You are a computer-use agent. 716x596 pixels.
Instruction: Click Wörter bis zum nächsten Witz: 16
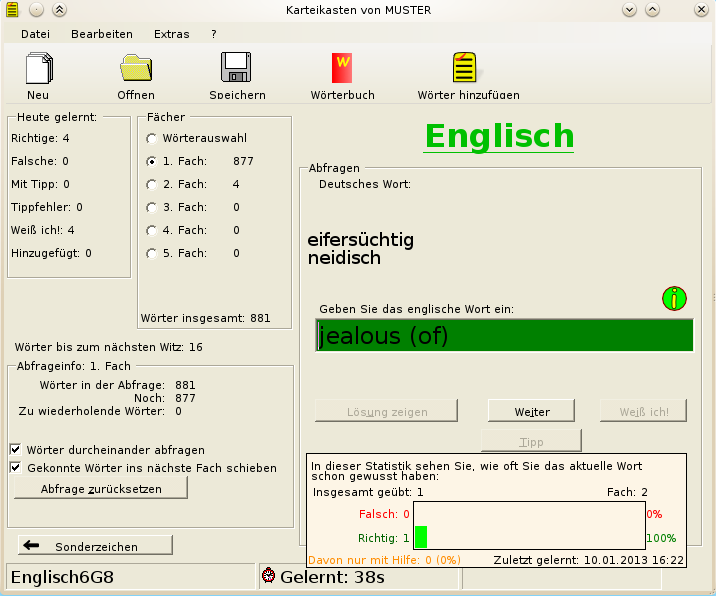(x=109, y=347)
